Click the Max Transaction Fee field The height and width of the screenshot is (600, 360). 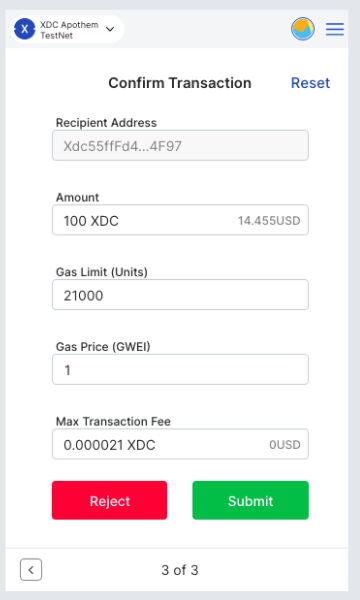click(180, 444)
